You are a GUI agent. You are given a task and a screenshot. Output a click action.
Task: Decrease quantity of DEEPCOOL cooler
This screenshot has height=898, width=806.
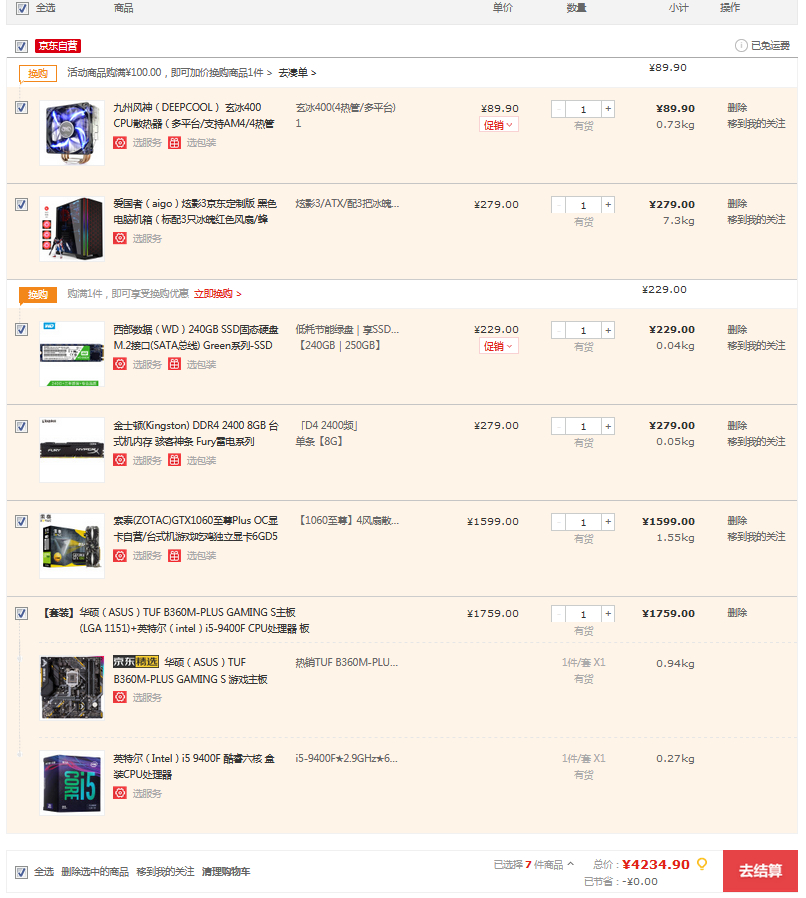coord(559,109)
